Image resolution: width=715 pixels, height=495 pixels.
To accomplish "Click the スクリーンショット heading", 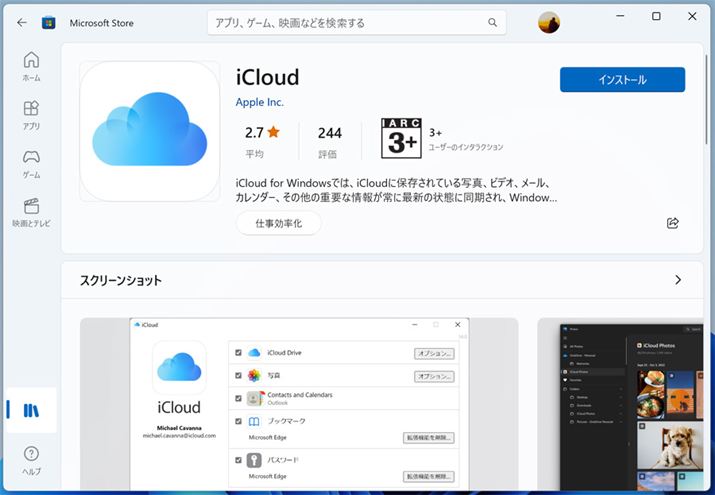I will click(120, 280).
